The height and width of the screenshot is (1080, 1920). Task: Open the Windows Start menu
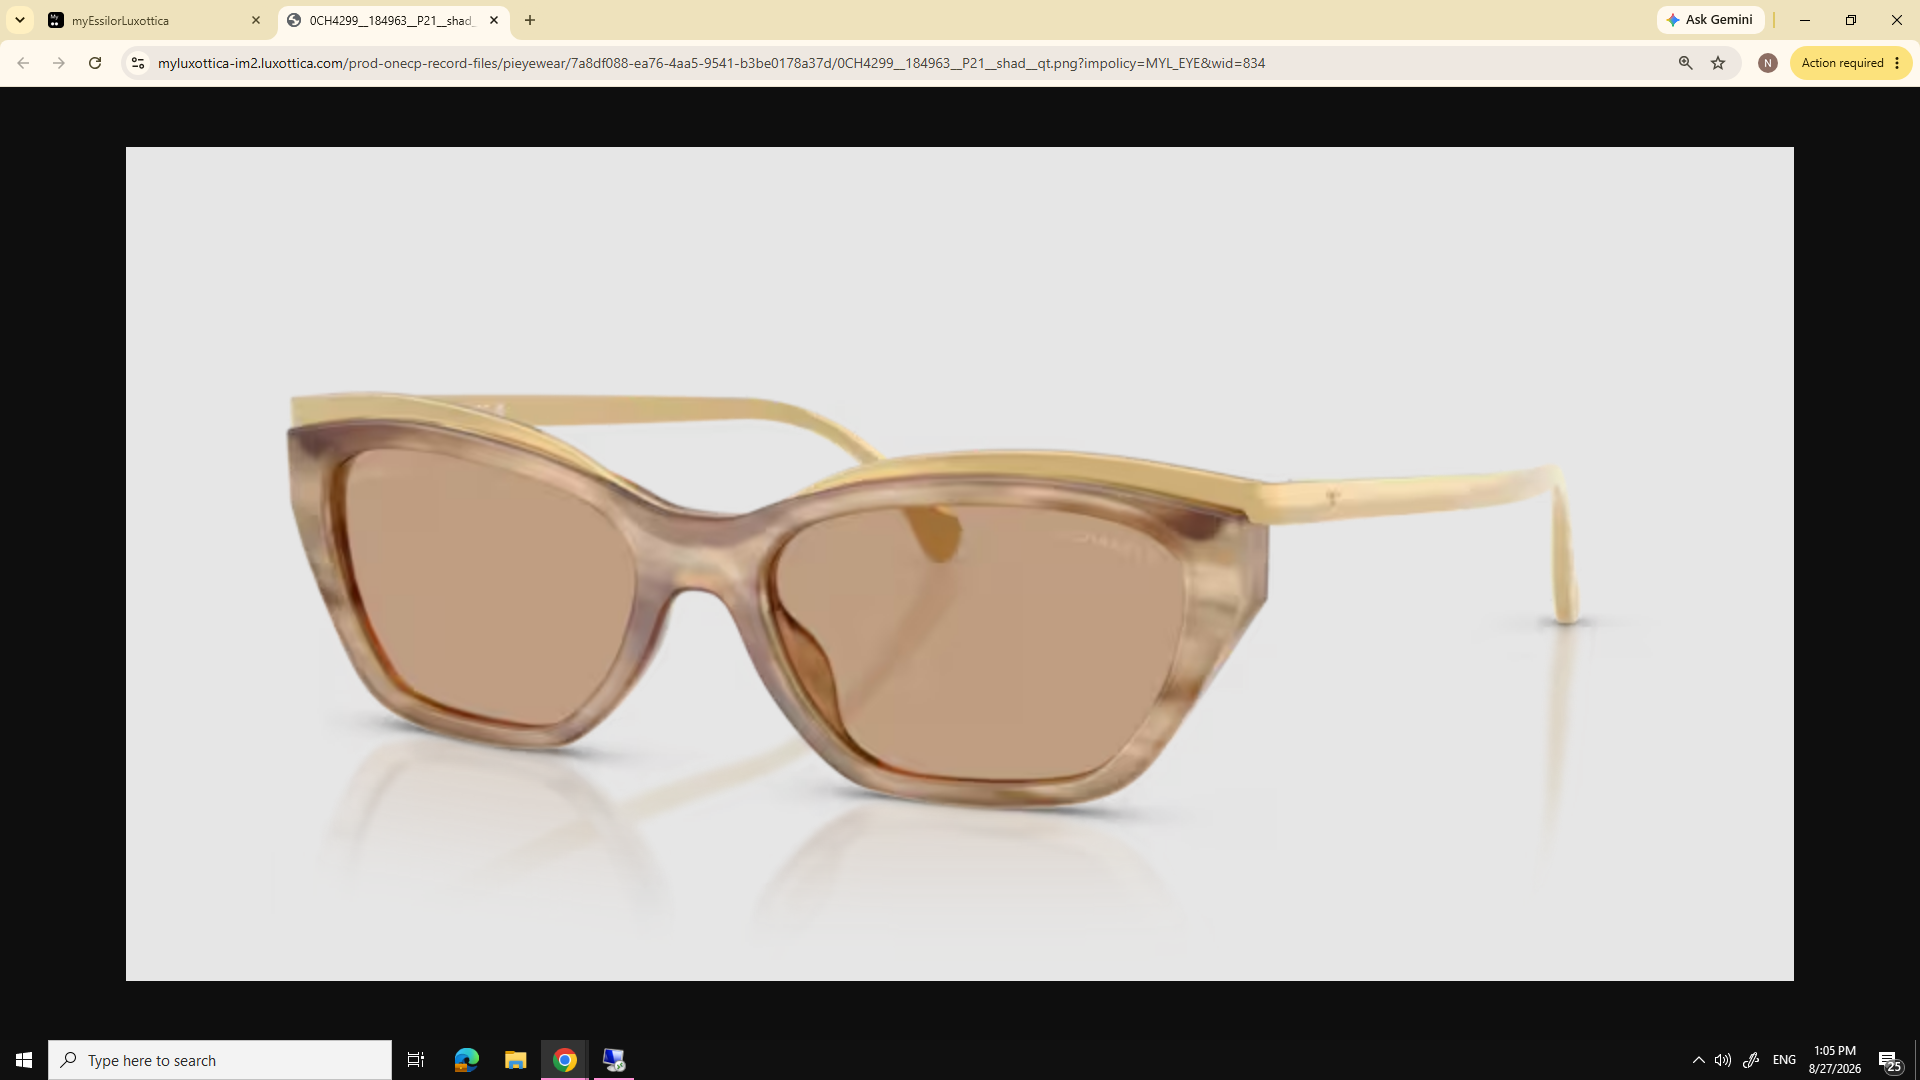[24, 1060]
